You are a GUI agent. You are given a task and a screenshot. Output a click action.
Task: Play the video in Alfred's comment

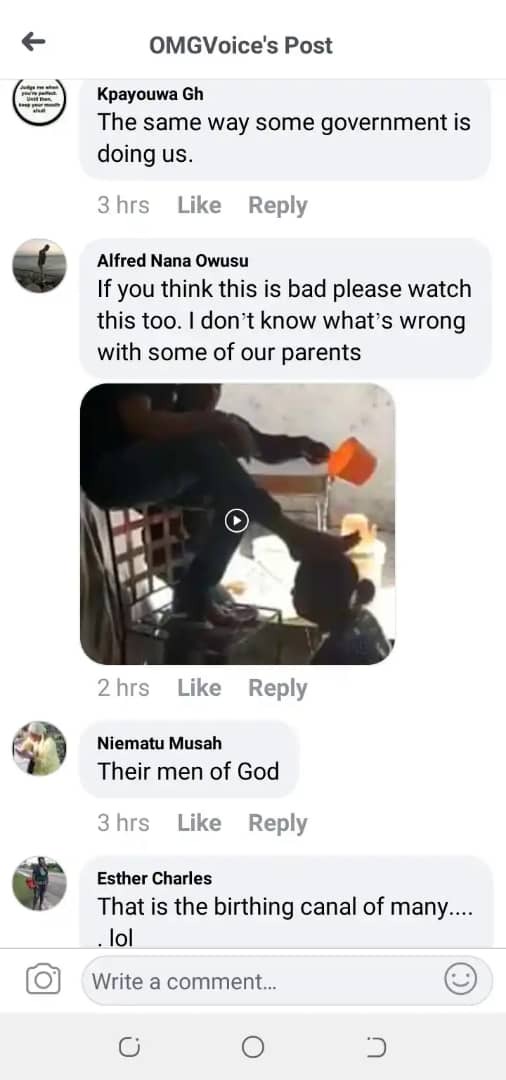237,521
